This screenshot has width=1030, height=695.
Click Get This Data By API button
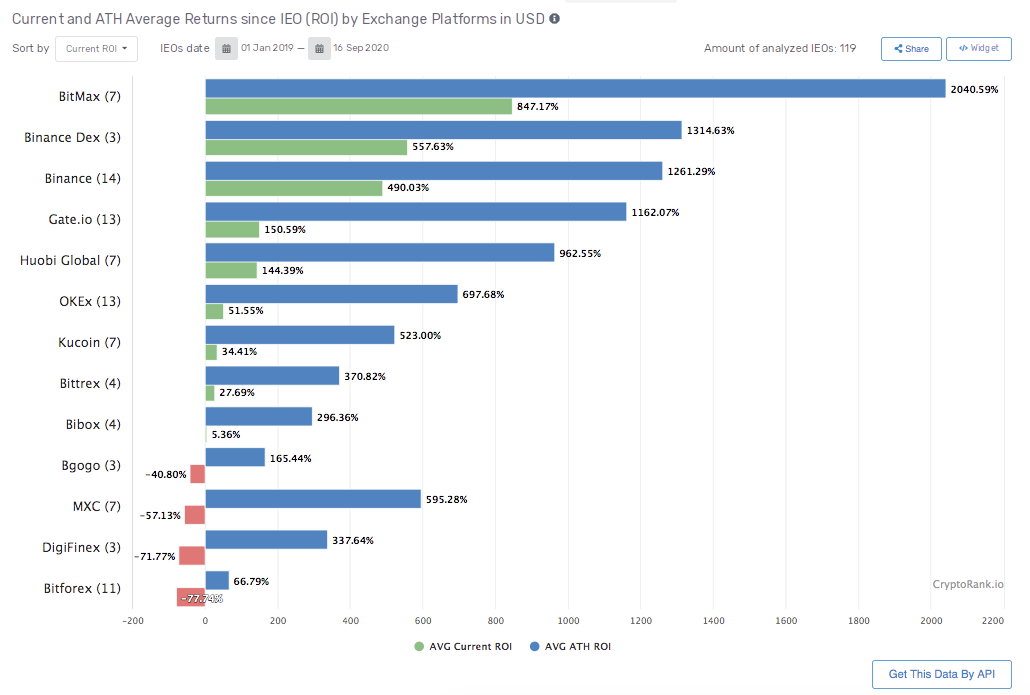(942, 674)
